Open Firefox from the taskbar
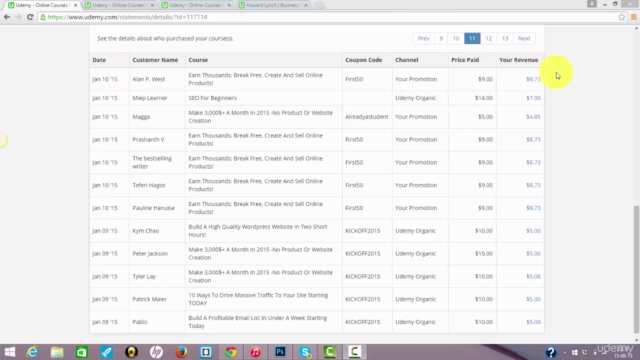640x360 pixels. pos(181,352)
